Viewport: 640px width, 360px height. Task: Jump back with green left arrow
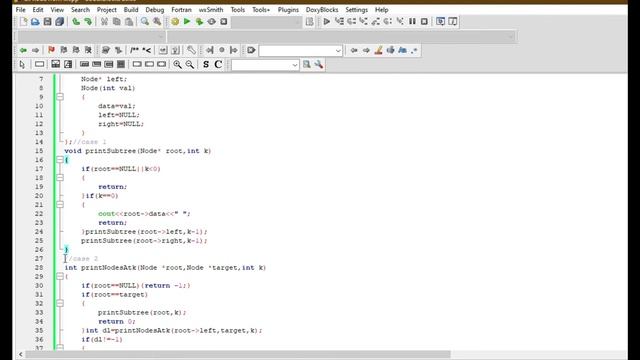pyautogui.click(x=23, y=50)
